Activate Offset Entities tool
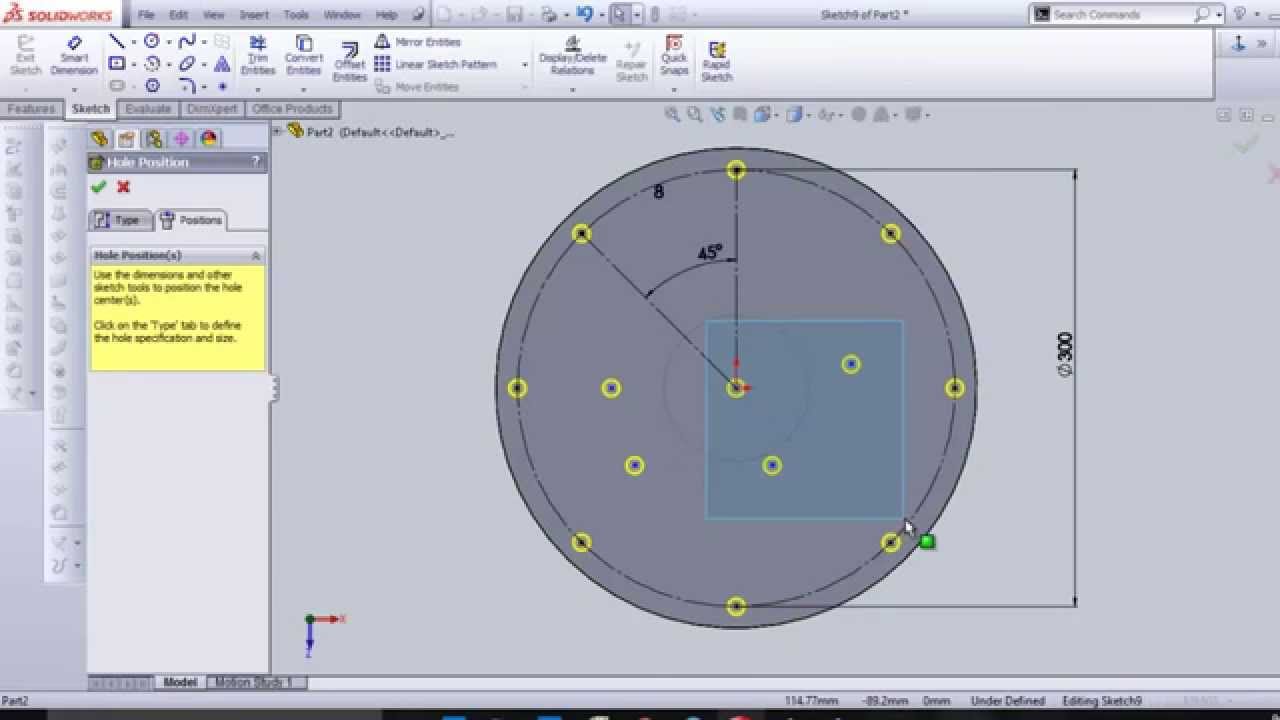This screenshot has width=1280, height=720. tap(350, 62)
